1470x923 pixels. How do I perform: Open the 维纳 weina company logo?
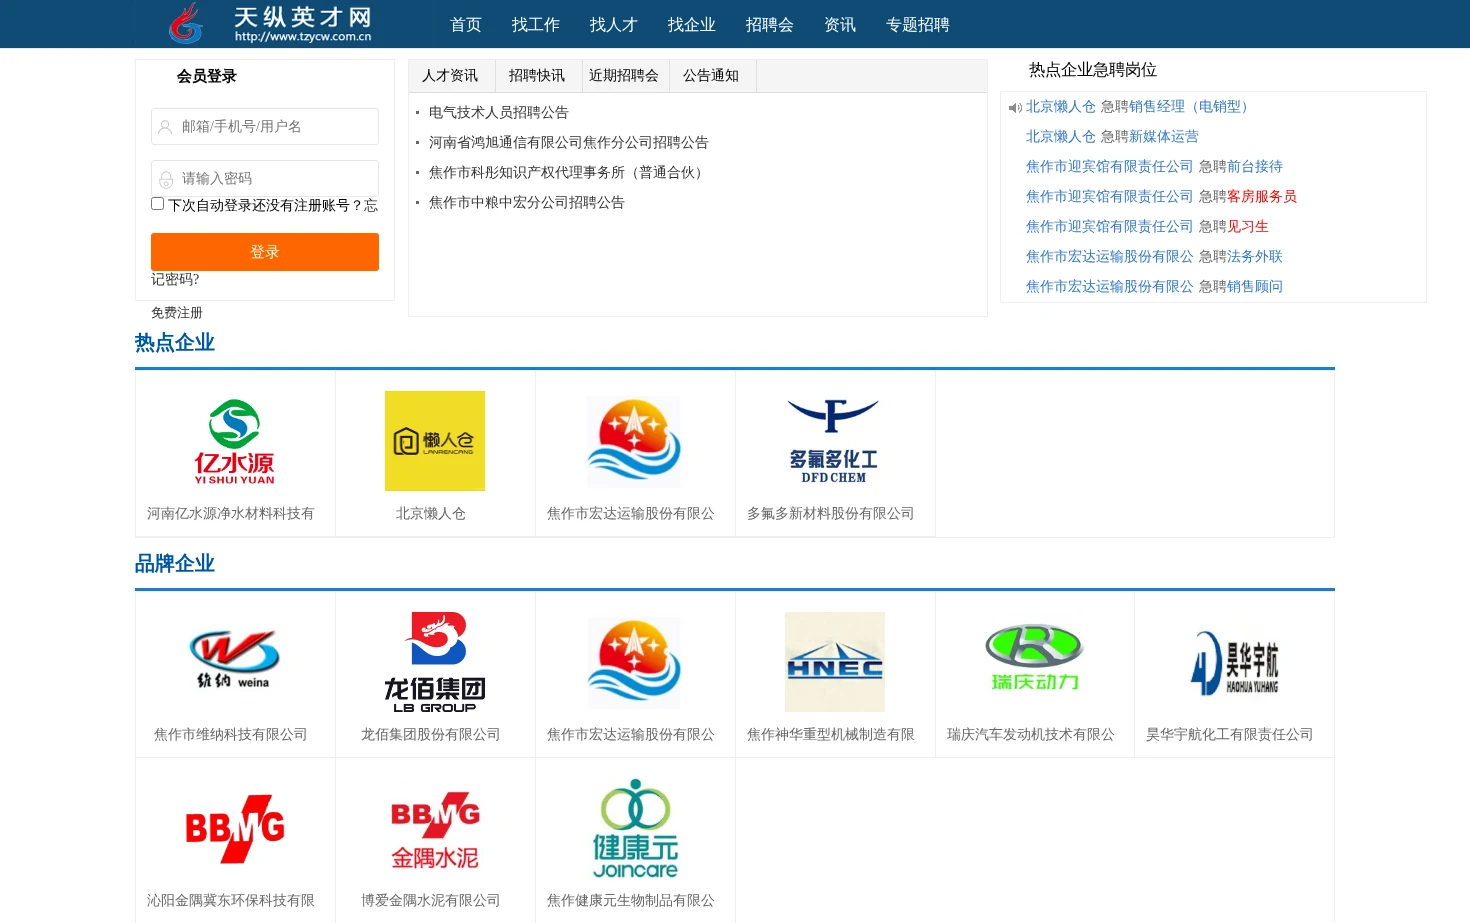pyautogui.click(x=235, y=662)
